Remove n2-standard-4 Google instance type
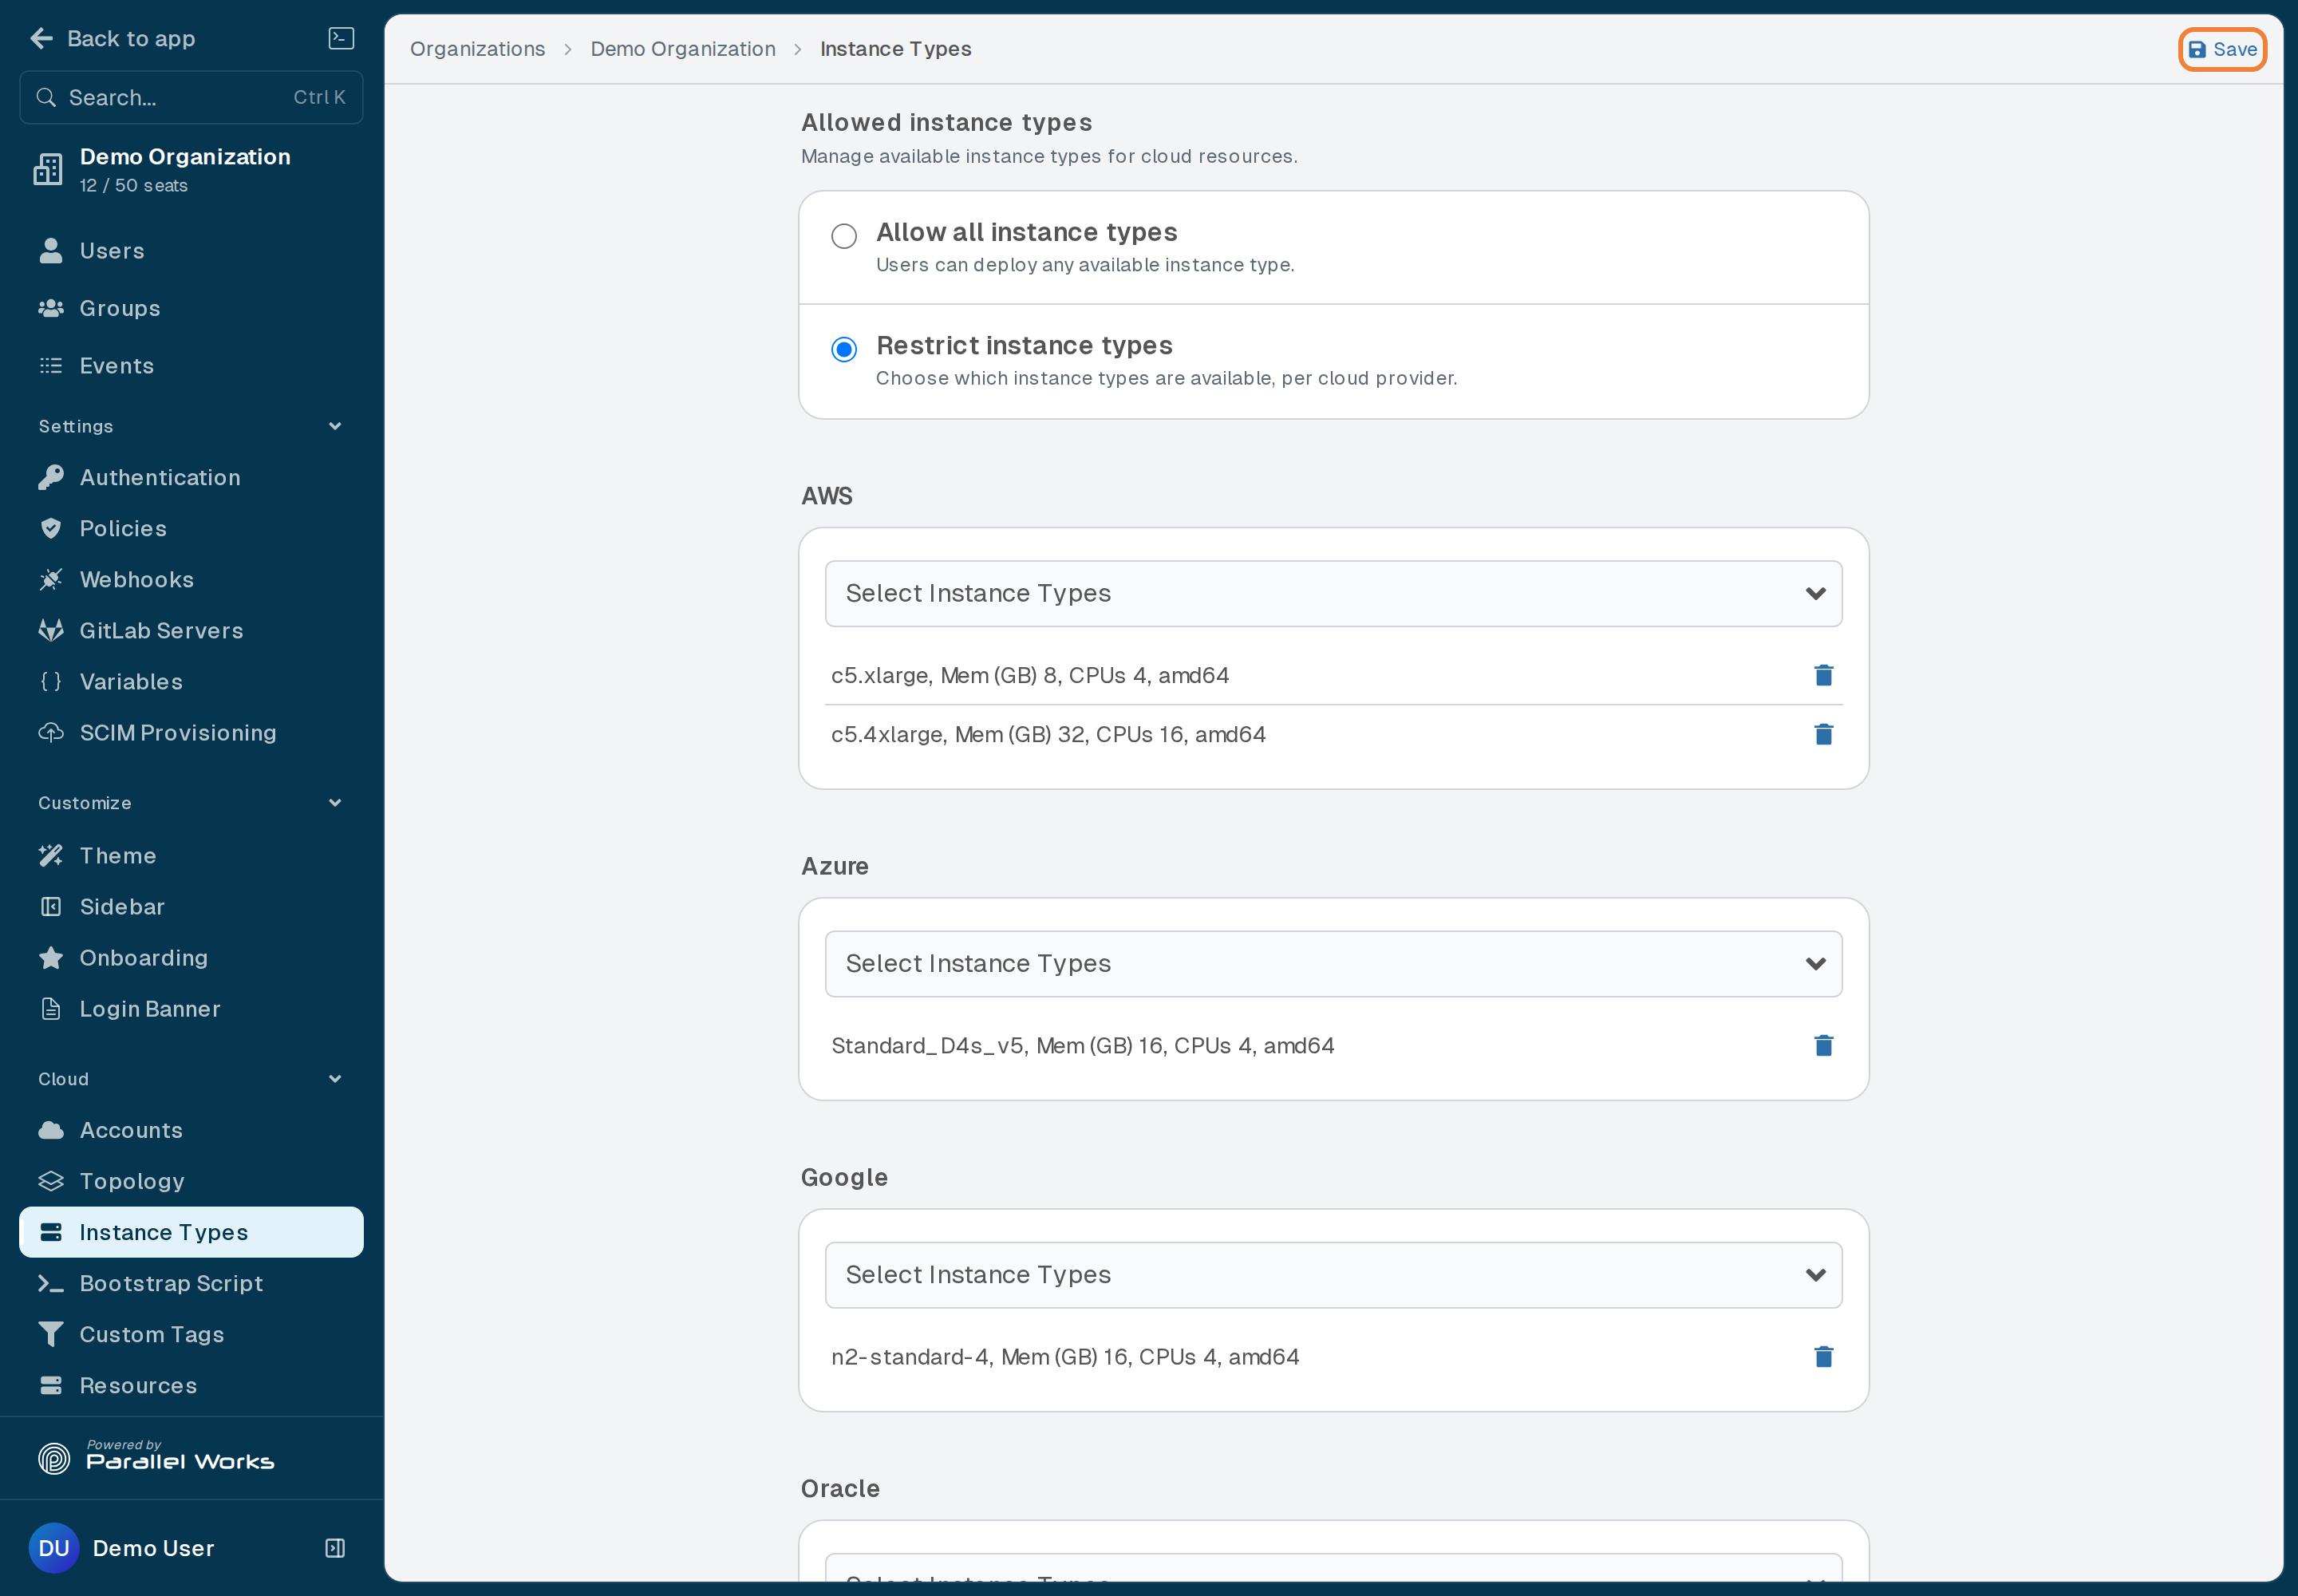Viewport: 2298px width, 1596px height. [1823, 1356]
